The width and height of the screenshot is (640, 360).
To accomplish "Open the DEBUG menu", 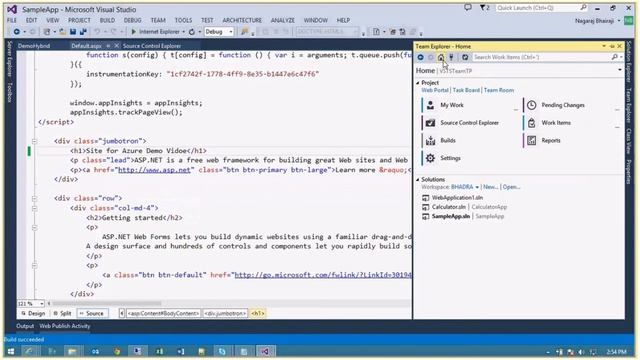I will tap(133, 20).
